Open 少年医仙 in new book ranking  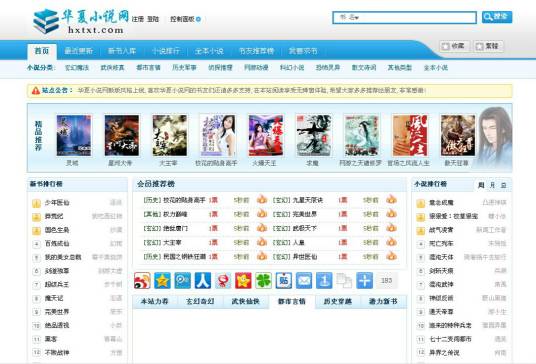(x=57, y=203)
